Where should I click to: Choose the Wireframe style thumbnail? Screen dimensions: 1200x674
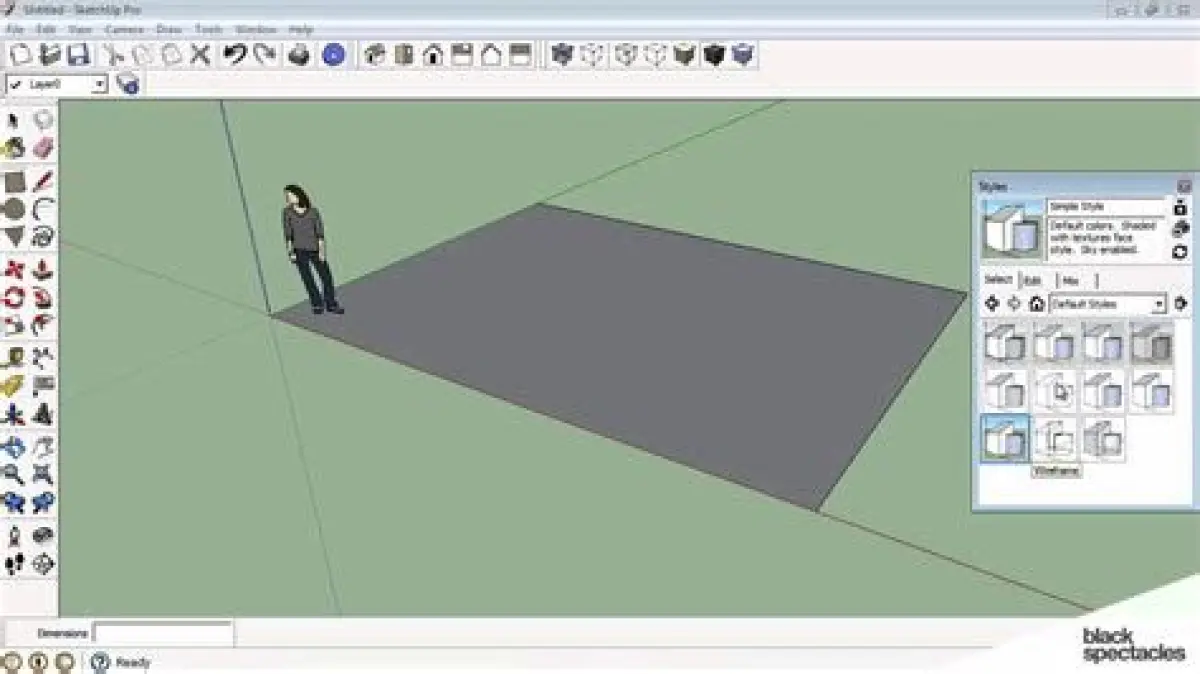click(1054, 439)
